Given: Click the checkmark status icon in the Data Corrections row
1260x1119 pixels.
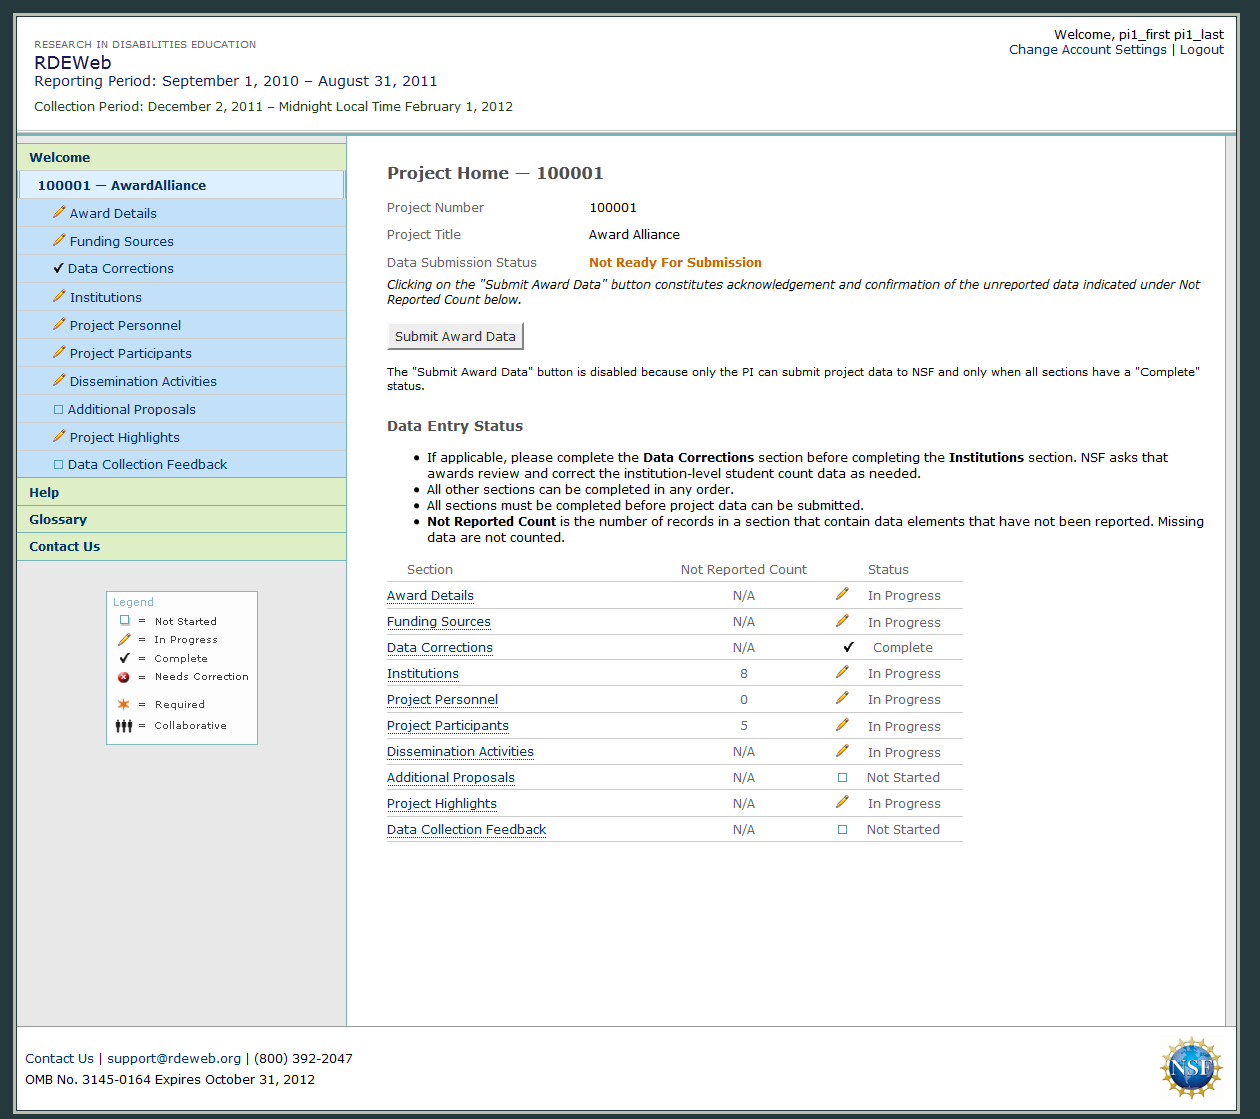Looking at the screenshot, I should 848,647.
